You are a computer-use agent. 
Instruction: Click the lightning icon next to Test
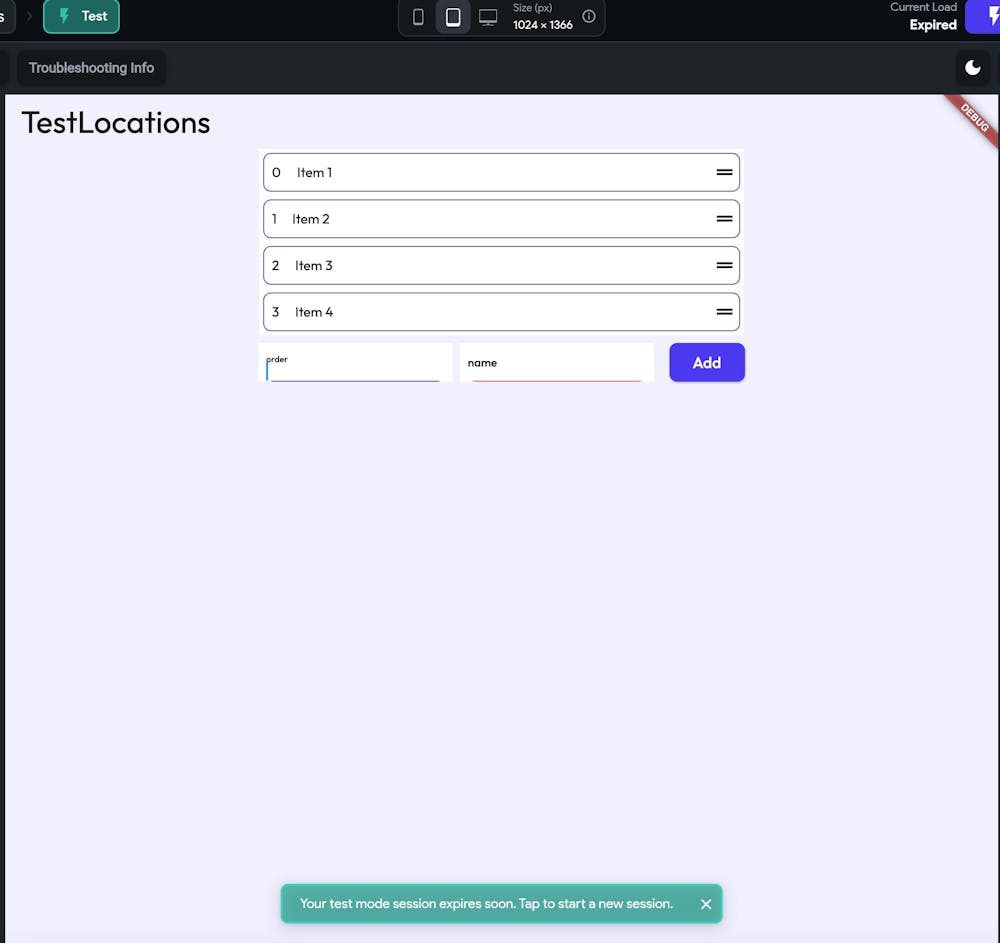63,16
